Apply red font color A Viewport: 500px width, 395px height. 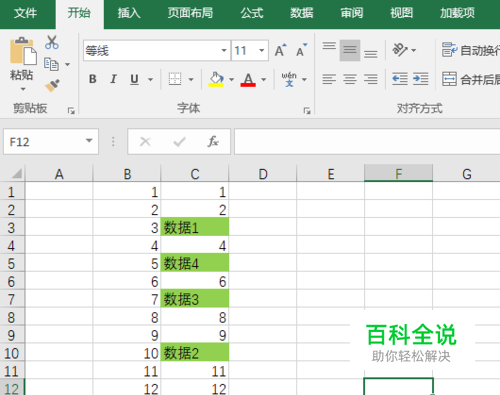[248, 79]
